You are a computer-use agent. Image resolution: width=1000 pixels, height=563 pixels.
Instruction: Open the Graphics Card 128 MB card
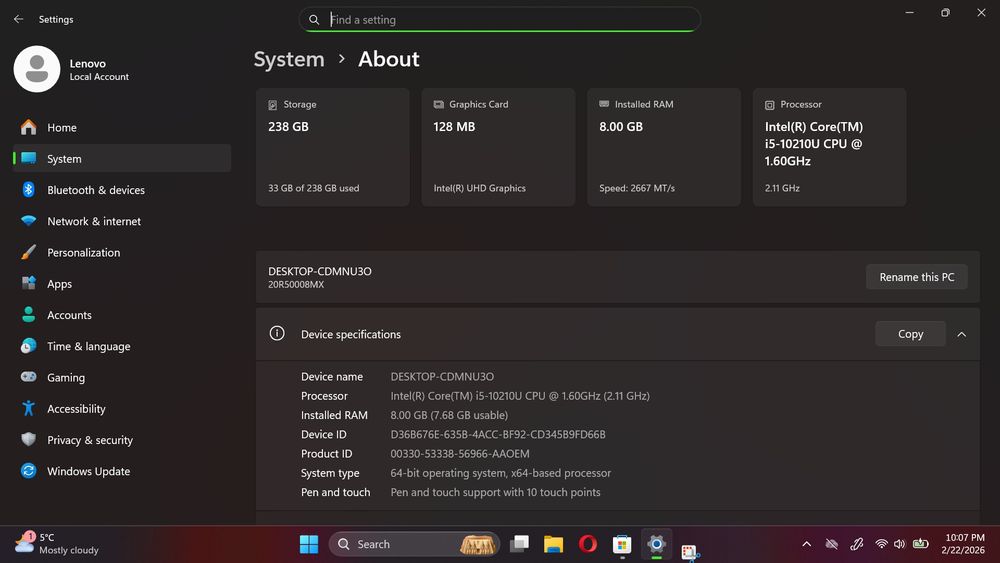click(x=498, y=147)
